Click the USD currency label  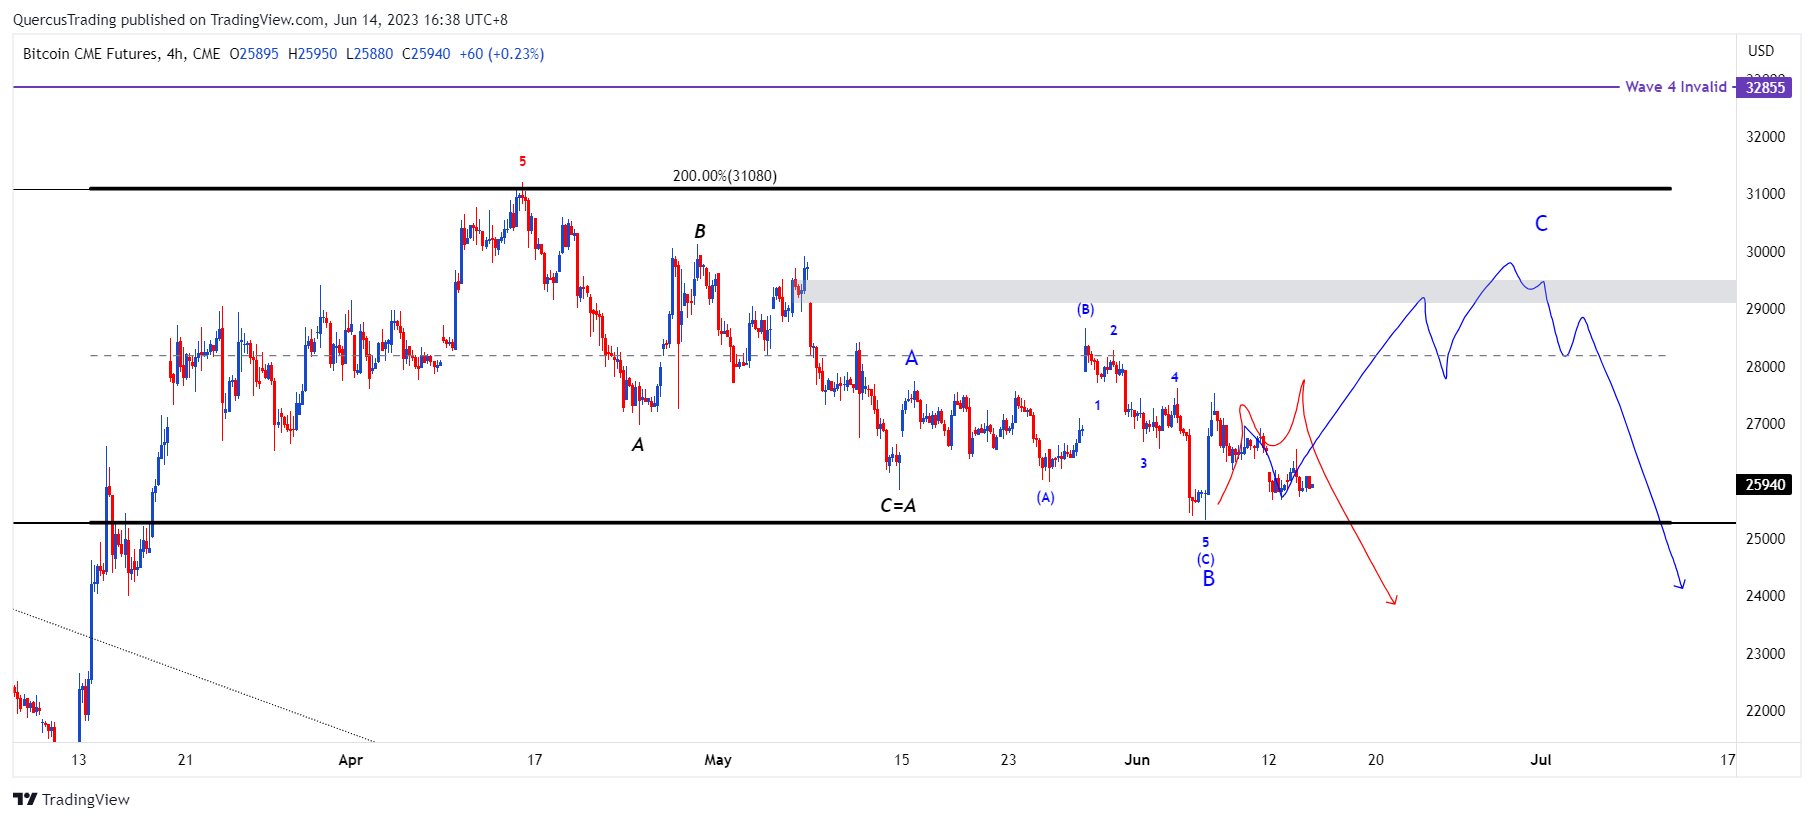(x=1761, y=51)
